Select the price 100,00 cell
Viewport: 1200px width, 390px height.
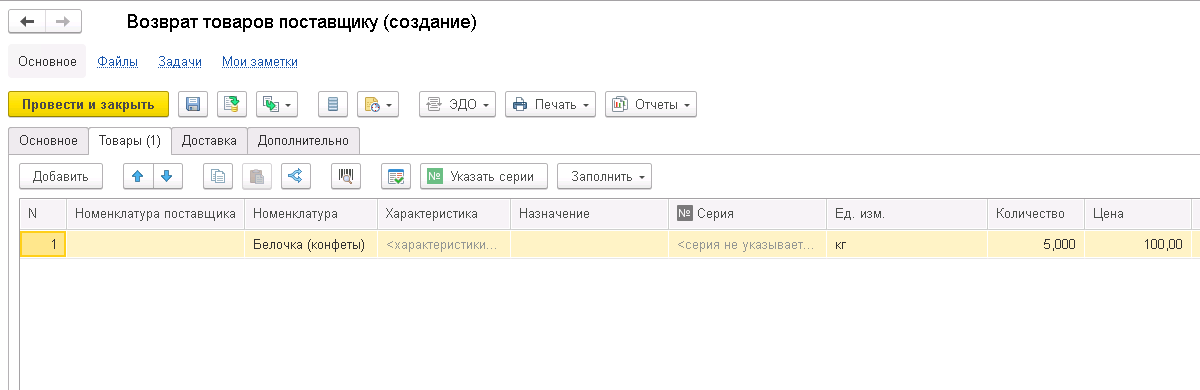pyautogui.click(x=1137, y=244)
